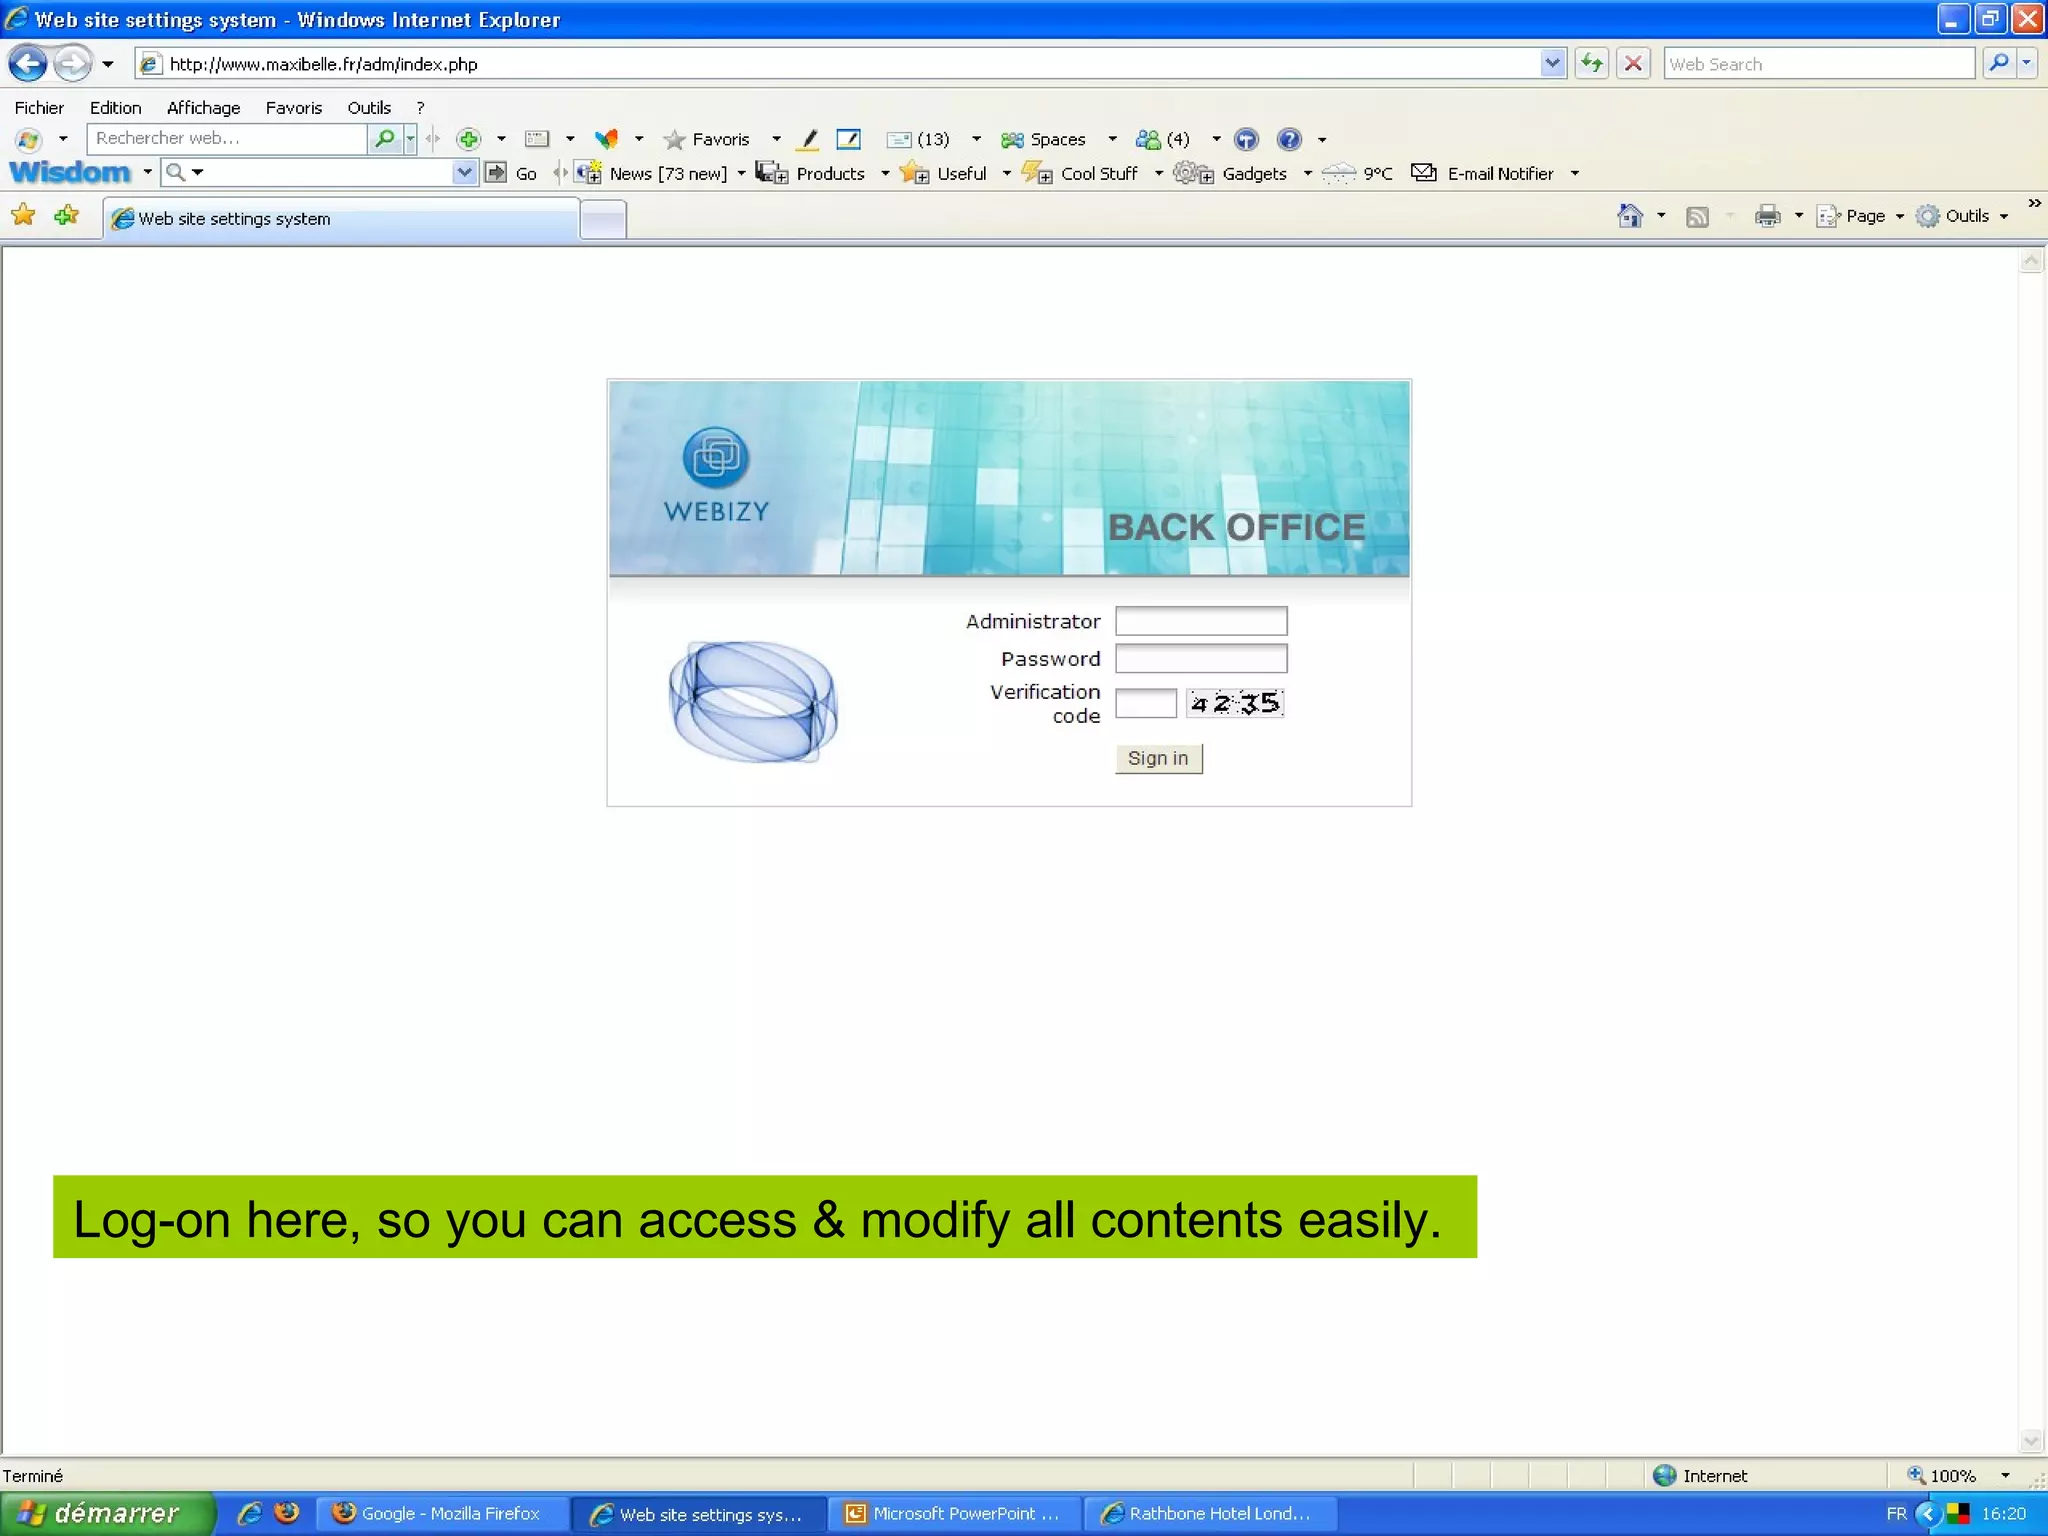The height and width of the screenshot is (1536, 2048).
Task: Click the Home icon in command bar
Action: pyautogui.click(x=1630, y=216)
